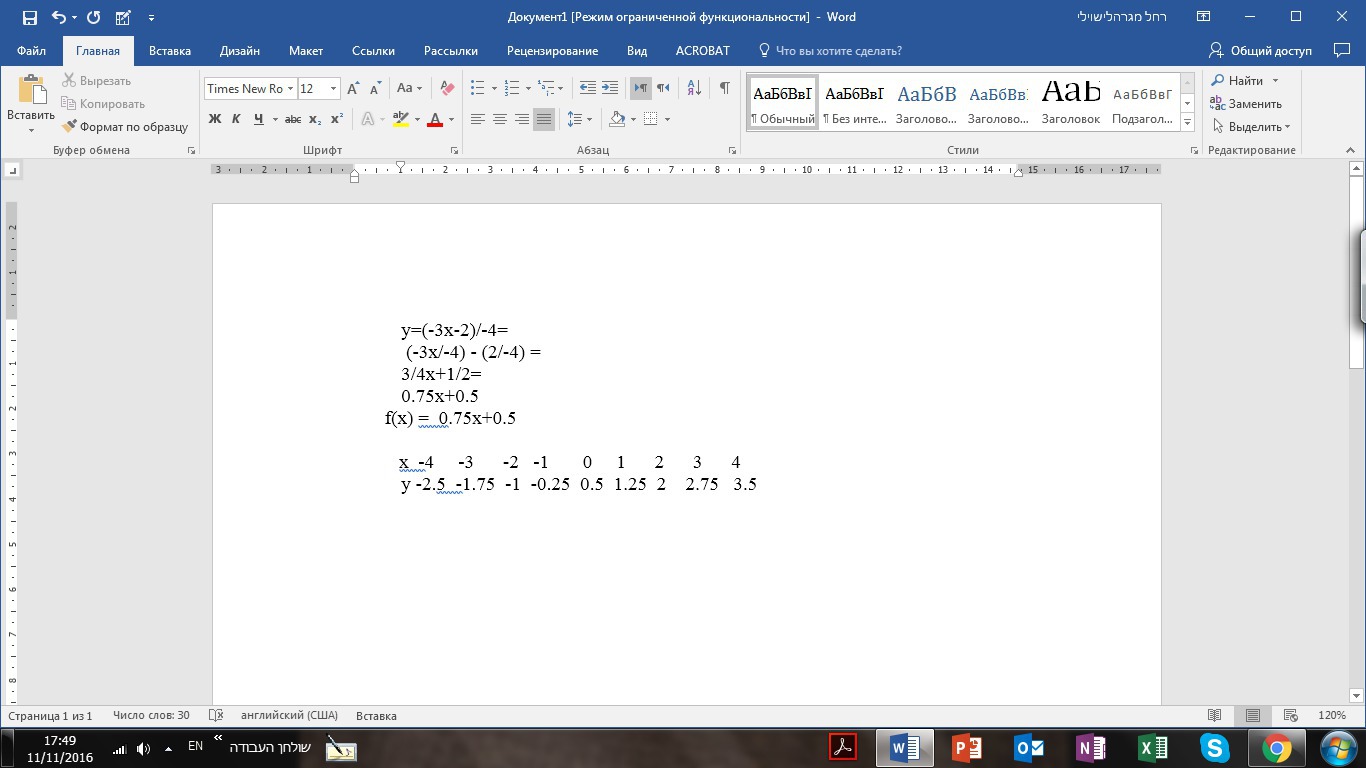Increase font size with the grow font icon

pos(353,89)
